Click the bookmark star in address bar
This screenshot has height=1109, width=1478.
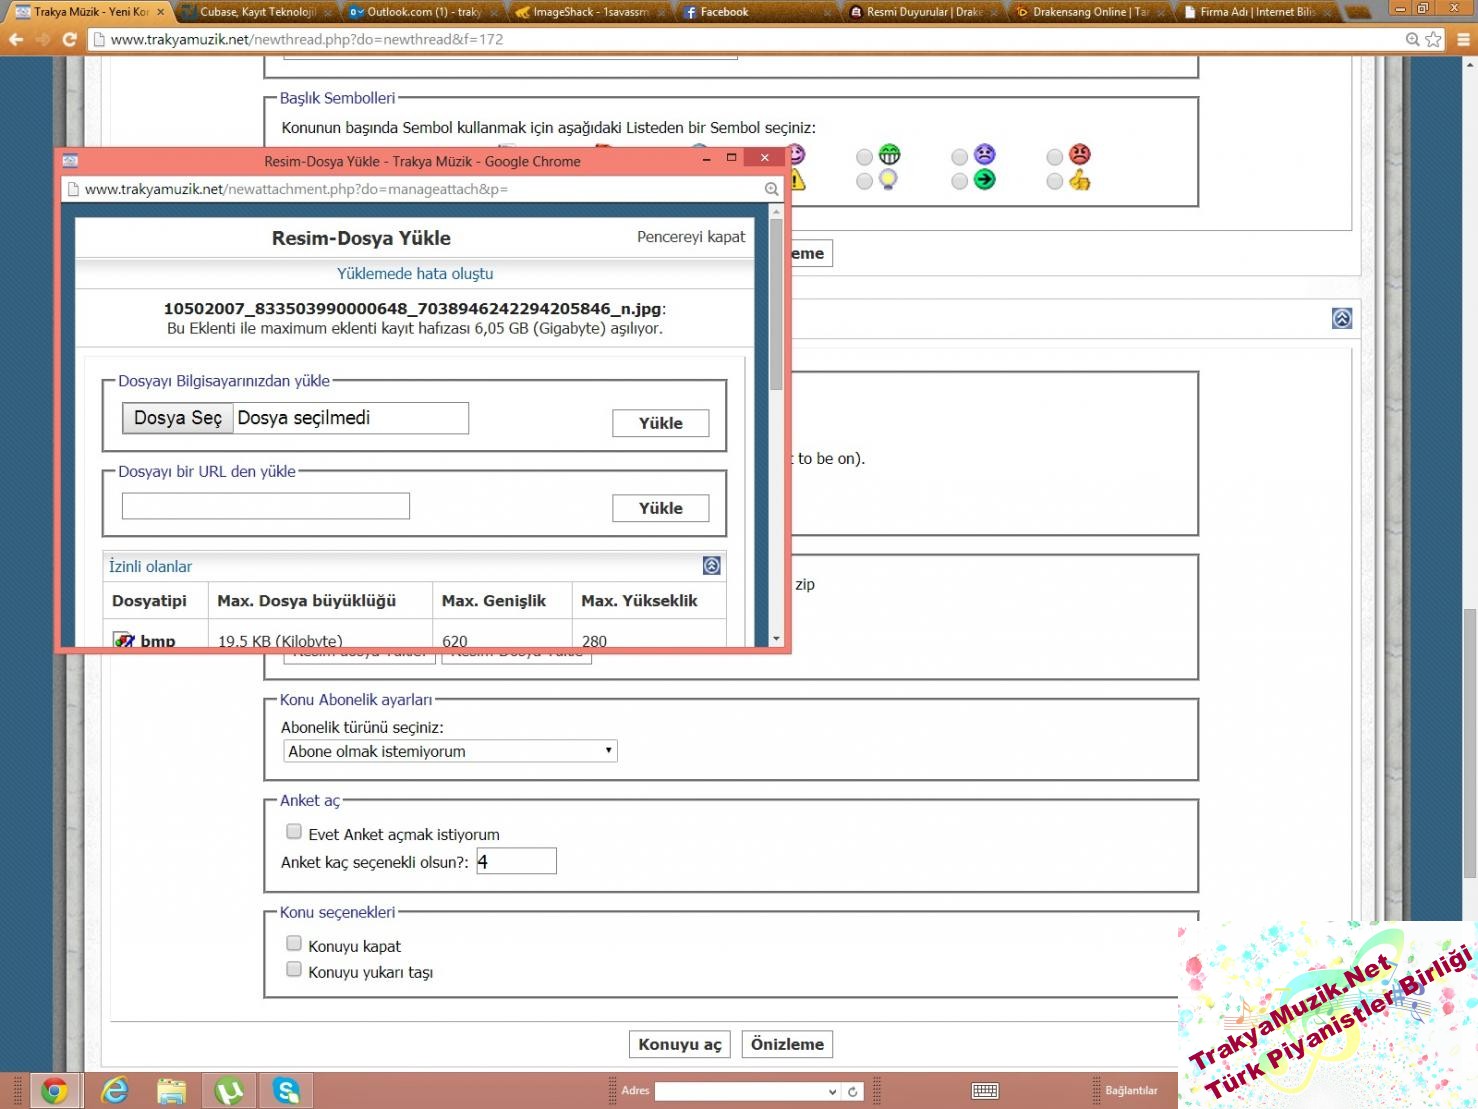1433,39
